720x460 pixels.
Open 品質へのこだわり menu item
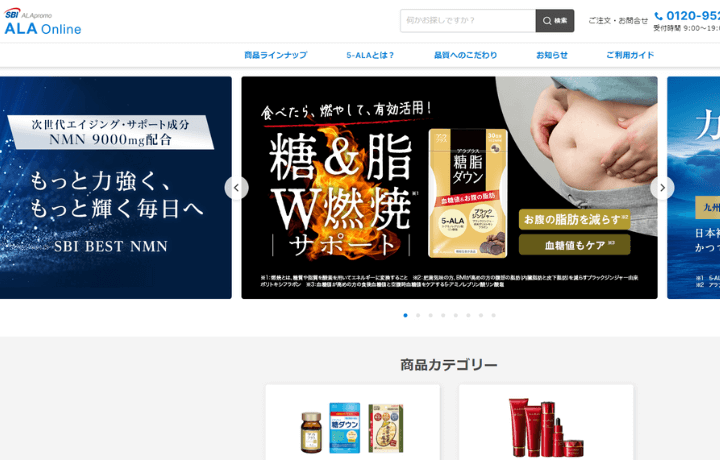tap(466, 55)
